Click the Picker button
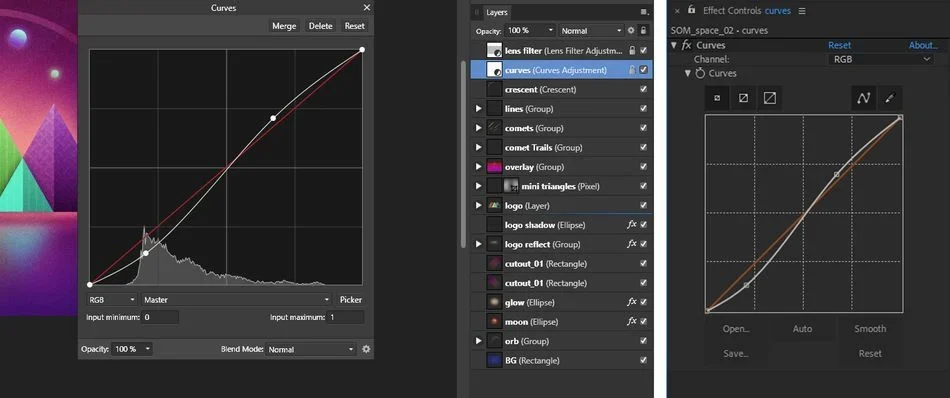 click(351, 300)
